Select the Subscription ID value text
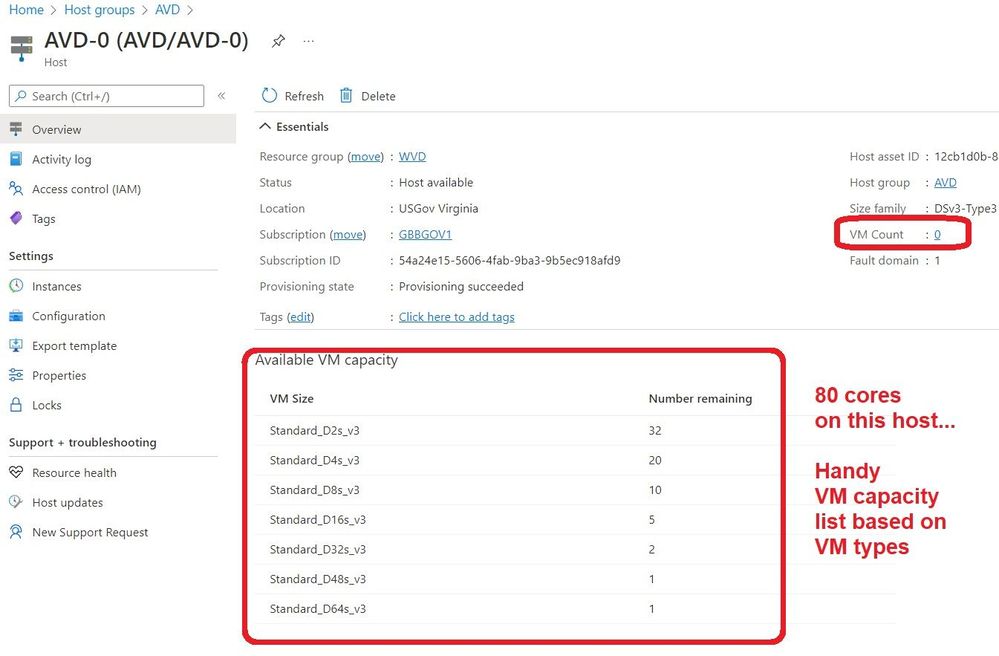 (509, 260)
